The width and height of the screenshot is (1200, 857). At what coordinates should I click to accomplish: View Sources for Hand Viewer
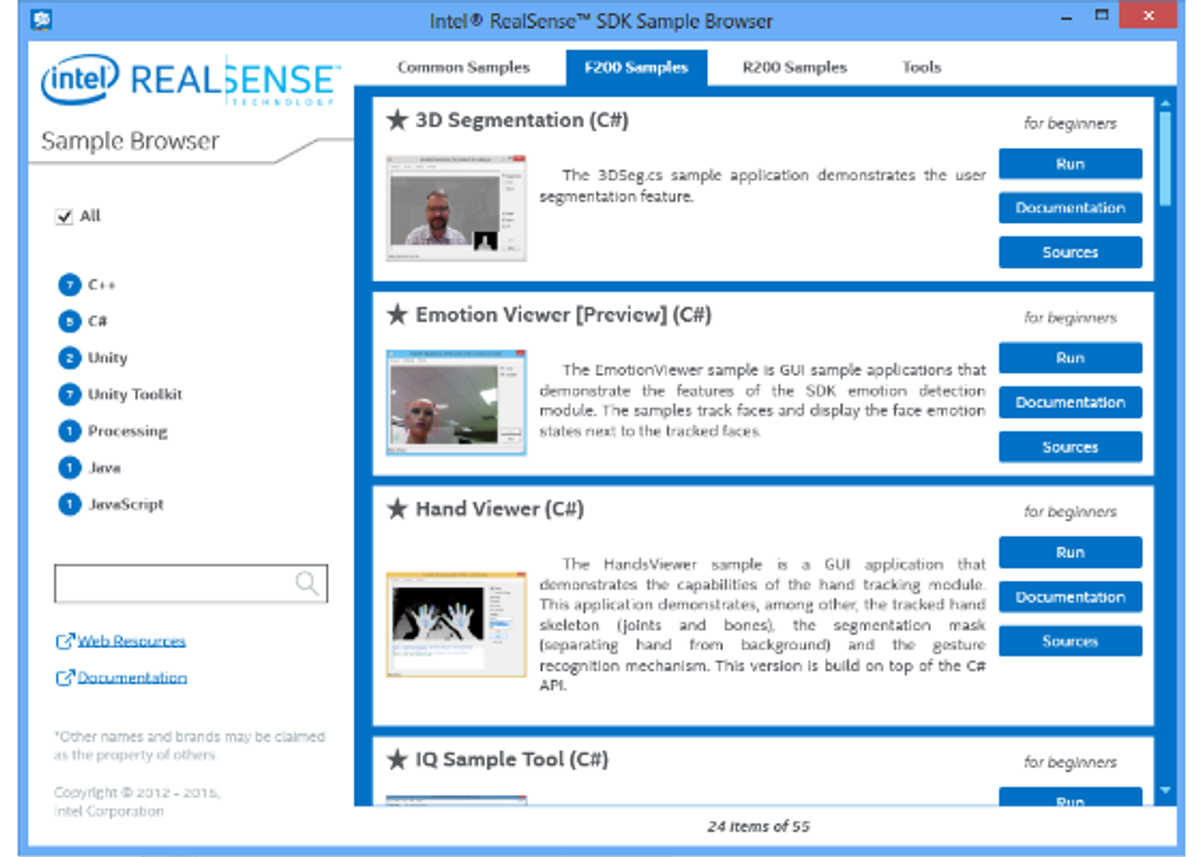(x=1070, y=641)
